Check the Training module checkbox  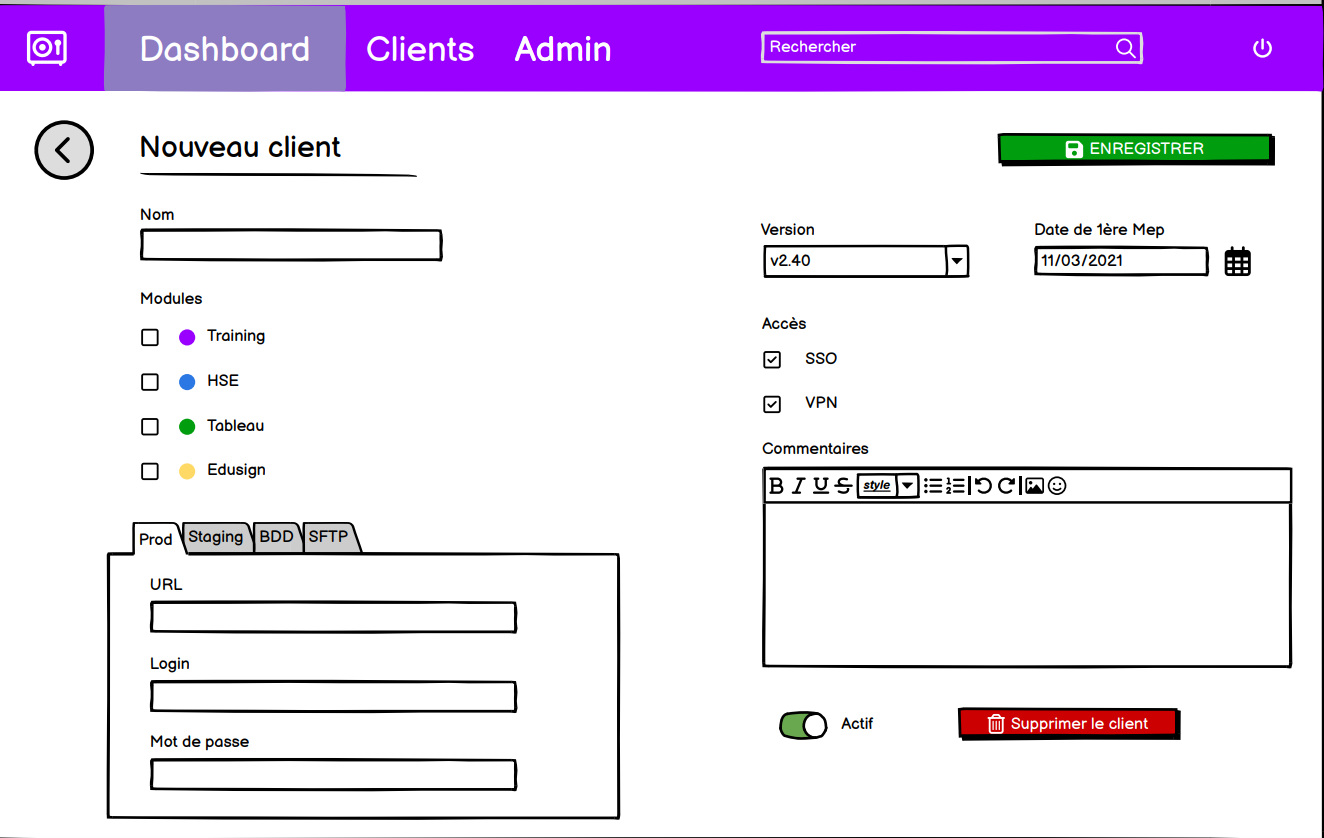pos(149,337)
